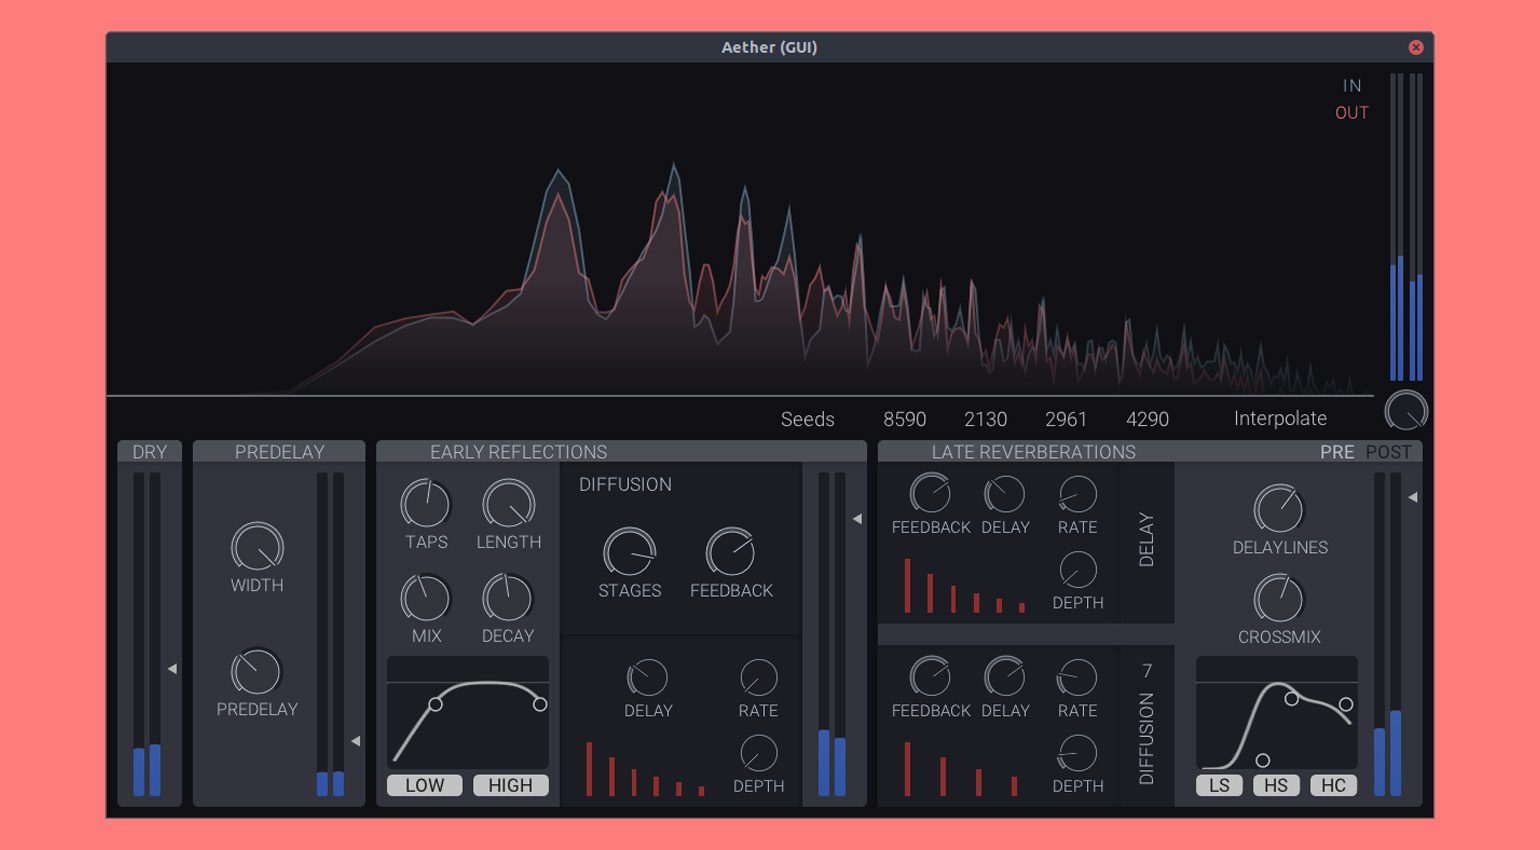Click the DRY section header
The width and height of the screenshot is (1540, 850).
point(150,452)
